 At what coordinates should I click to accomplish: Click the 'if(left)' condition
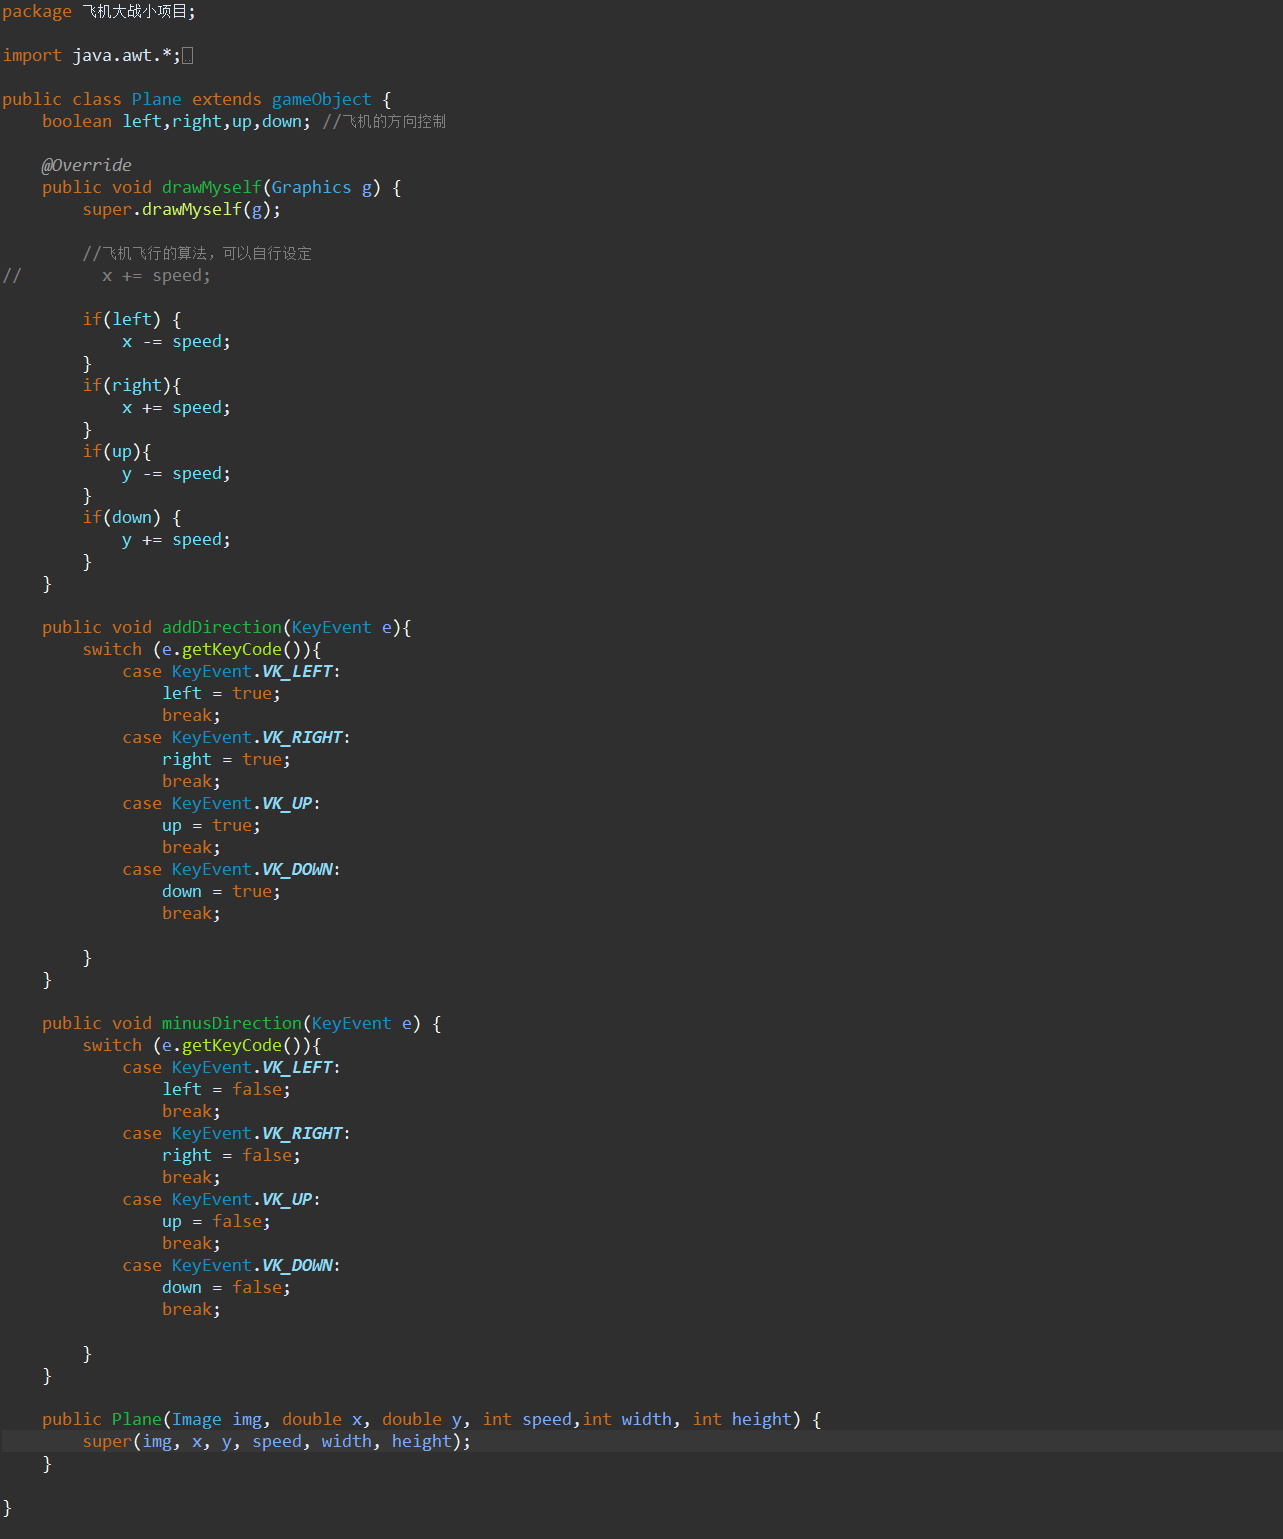[x=122, y=320]
